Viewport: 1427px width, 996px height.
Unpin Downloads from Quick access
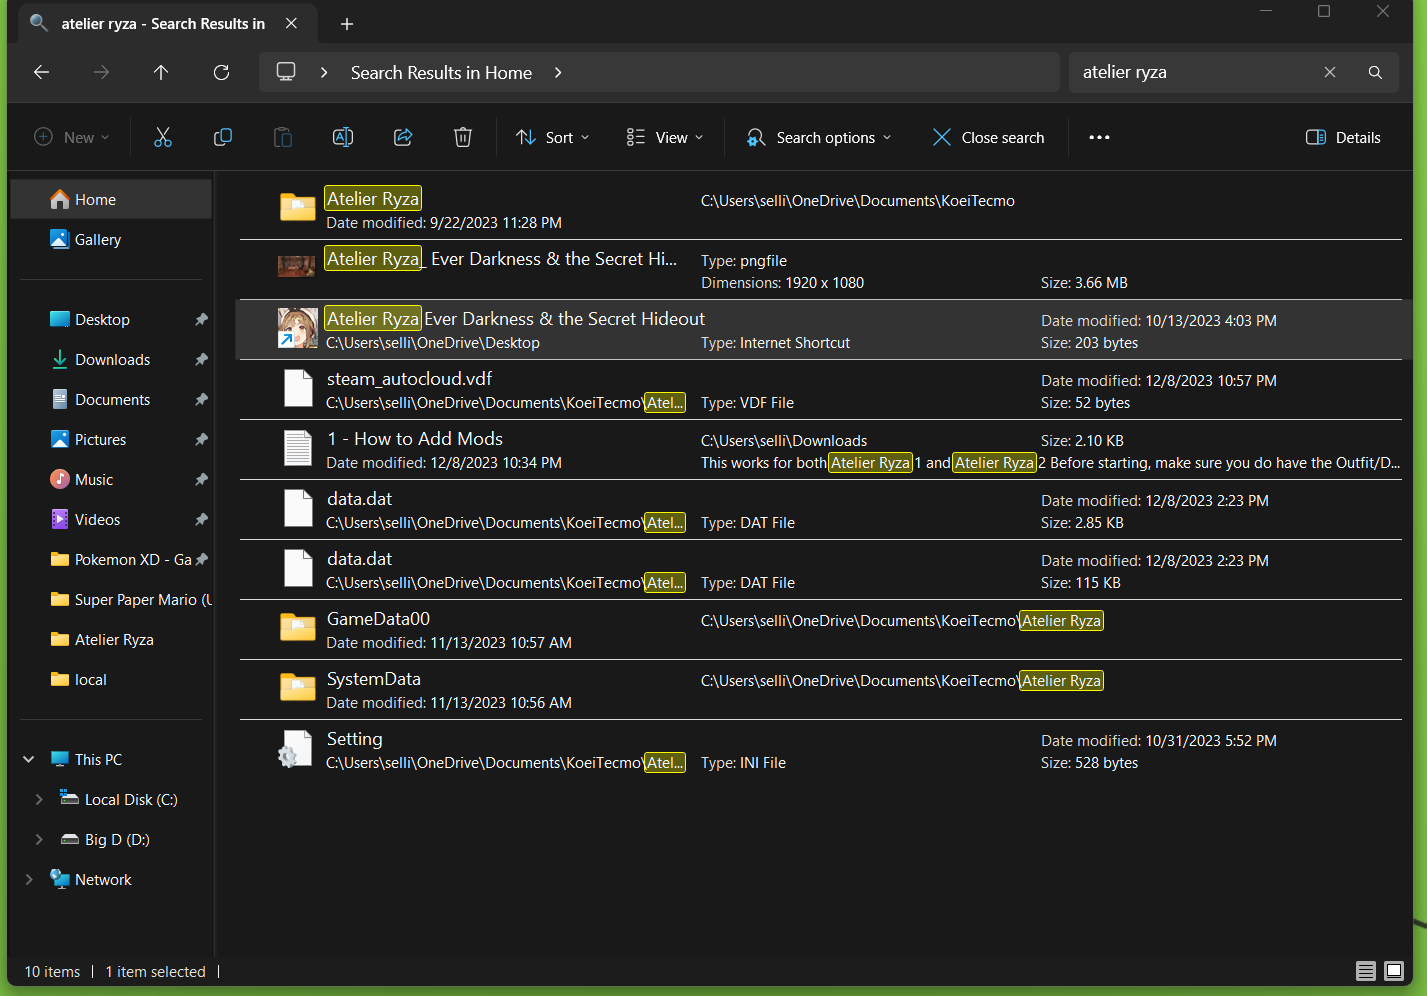coord(201,360)
